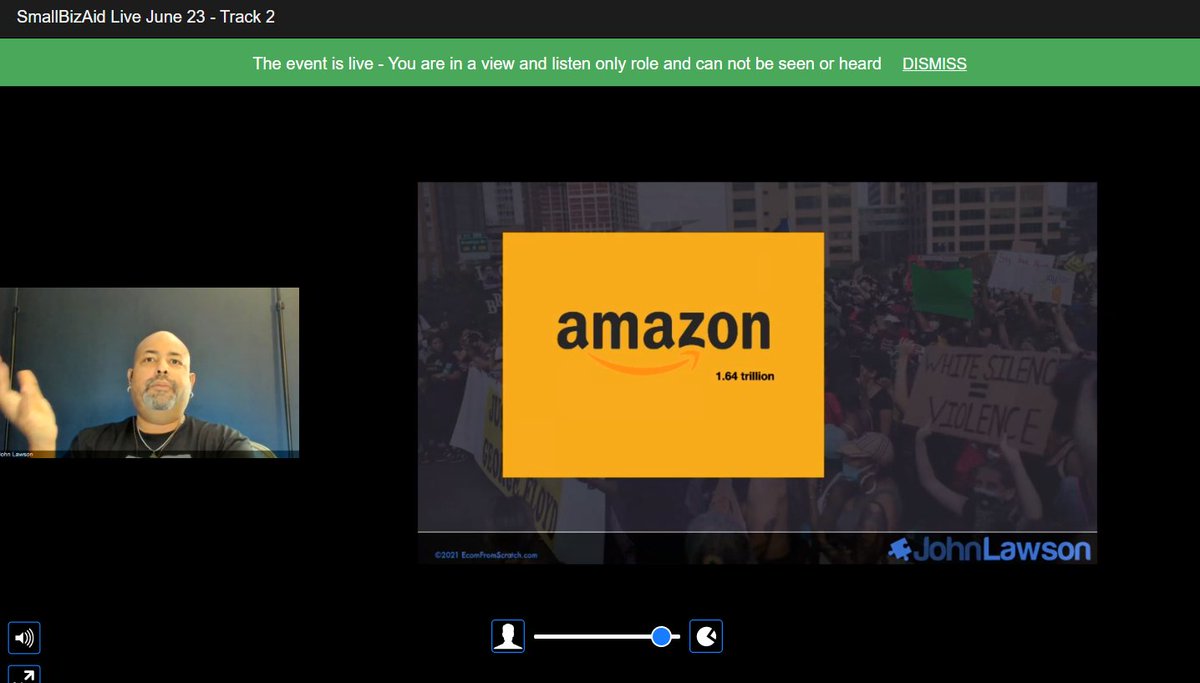The width and height of the screenshot is (1200, 683).
Task: Click the John Lawson webcam video
Action: [x=149, y=373]
